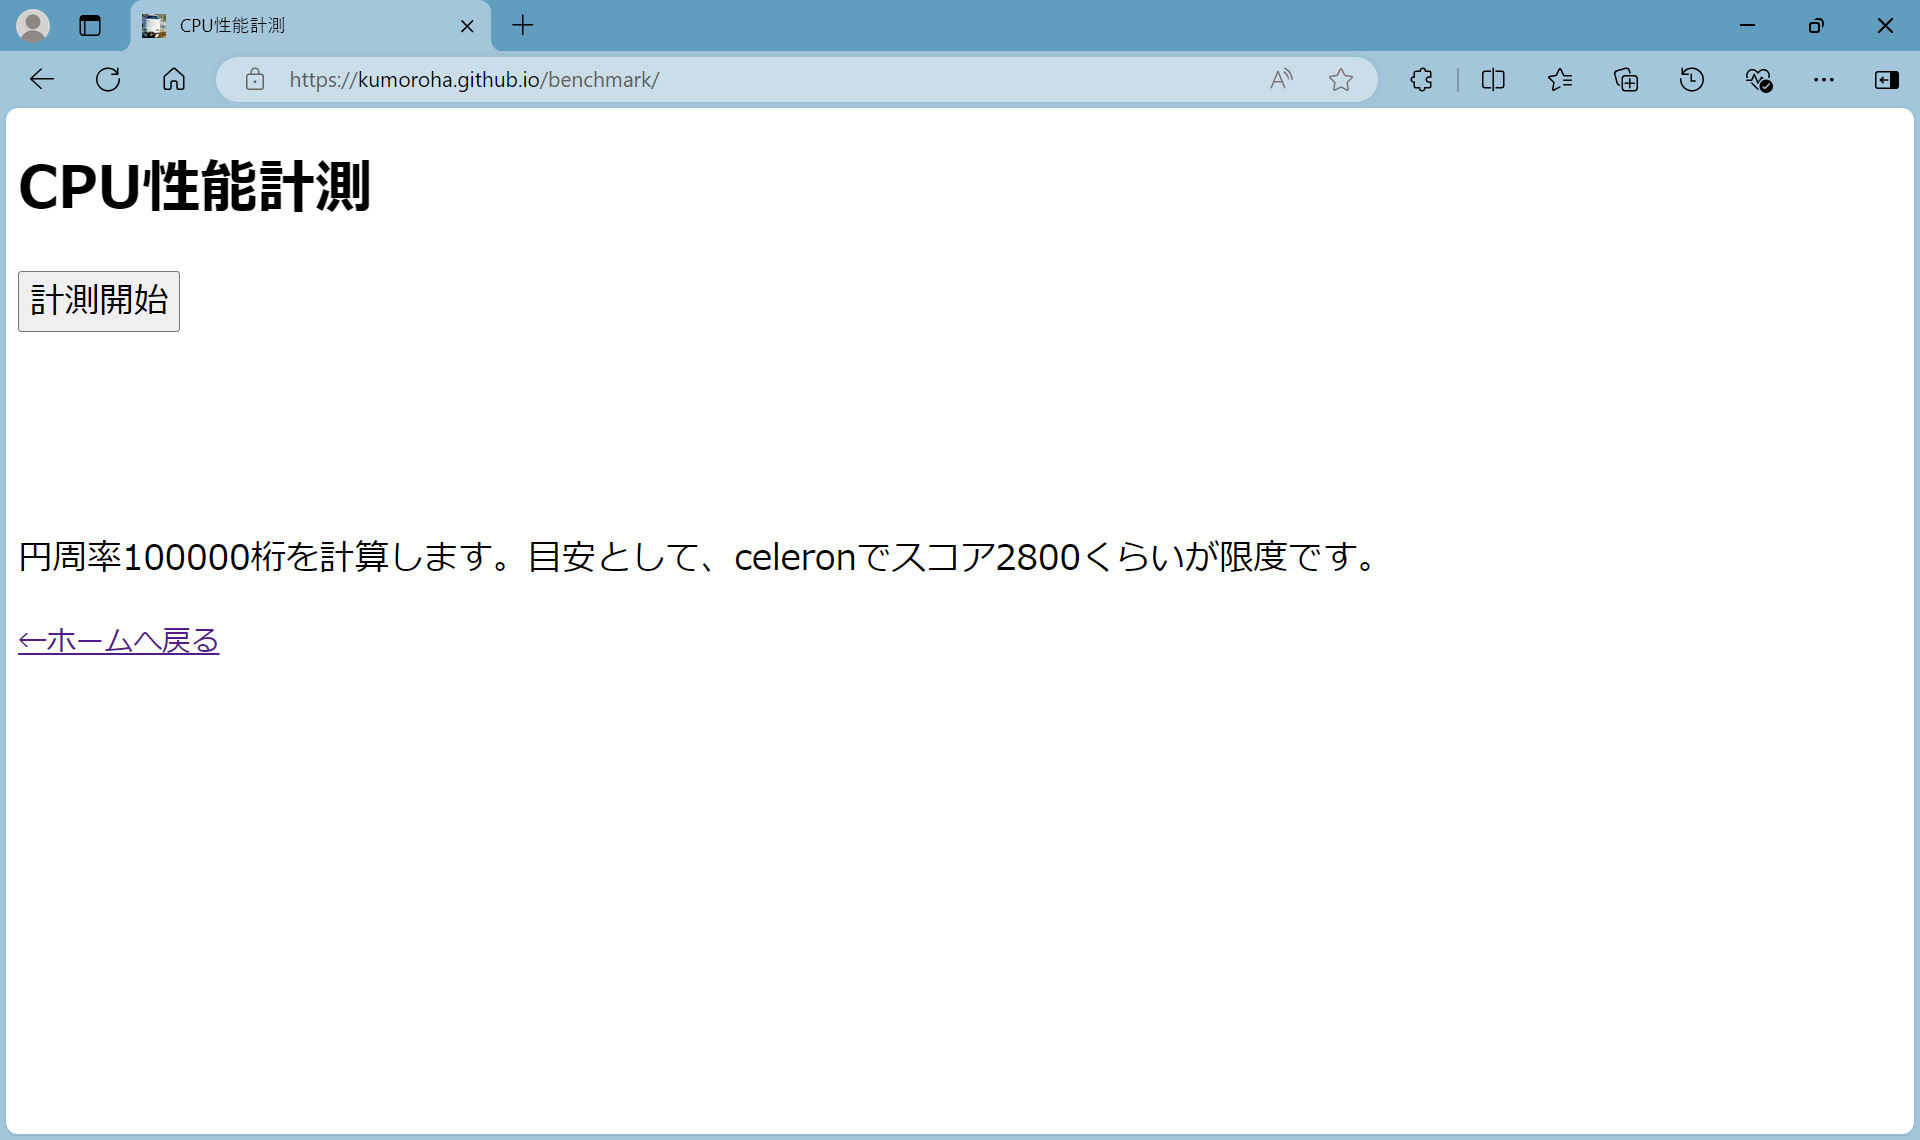Click the 円周率100000桁 description text
Viewport: 1920px width, 1140px height.
[x=700, y=557]
